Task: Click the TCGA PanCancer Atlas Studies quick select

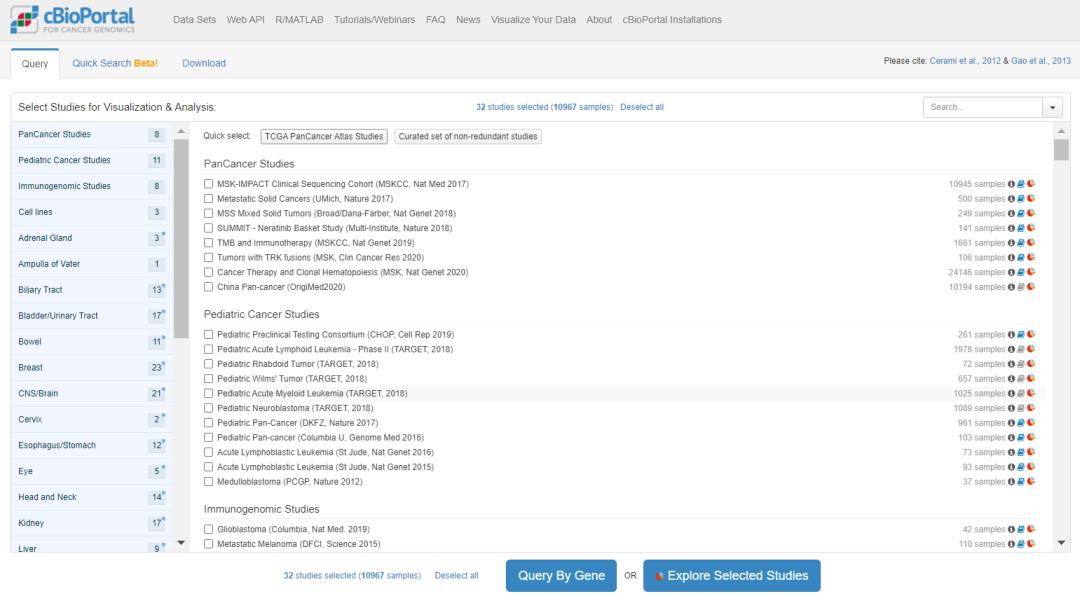Action: tap(324, 137)
